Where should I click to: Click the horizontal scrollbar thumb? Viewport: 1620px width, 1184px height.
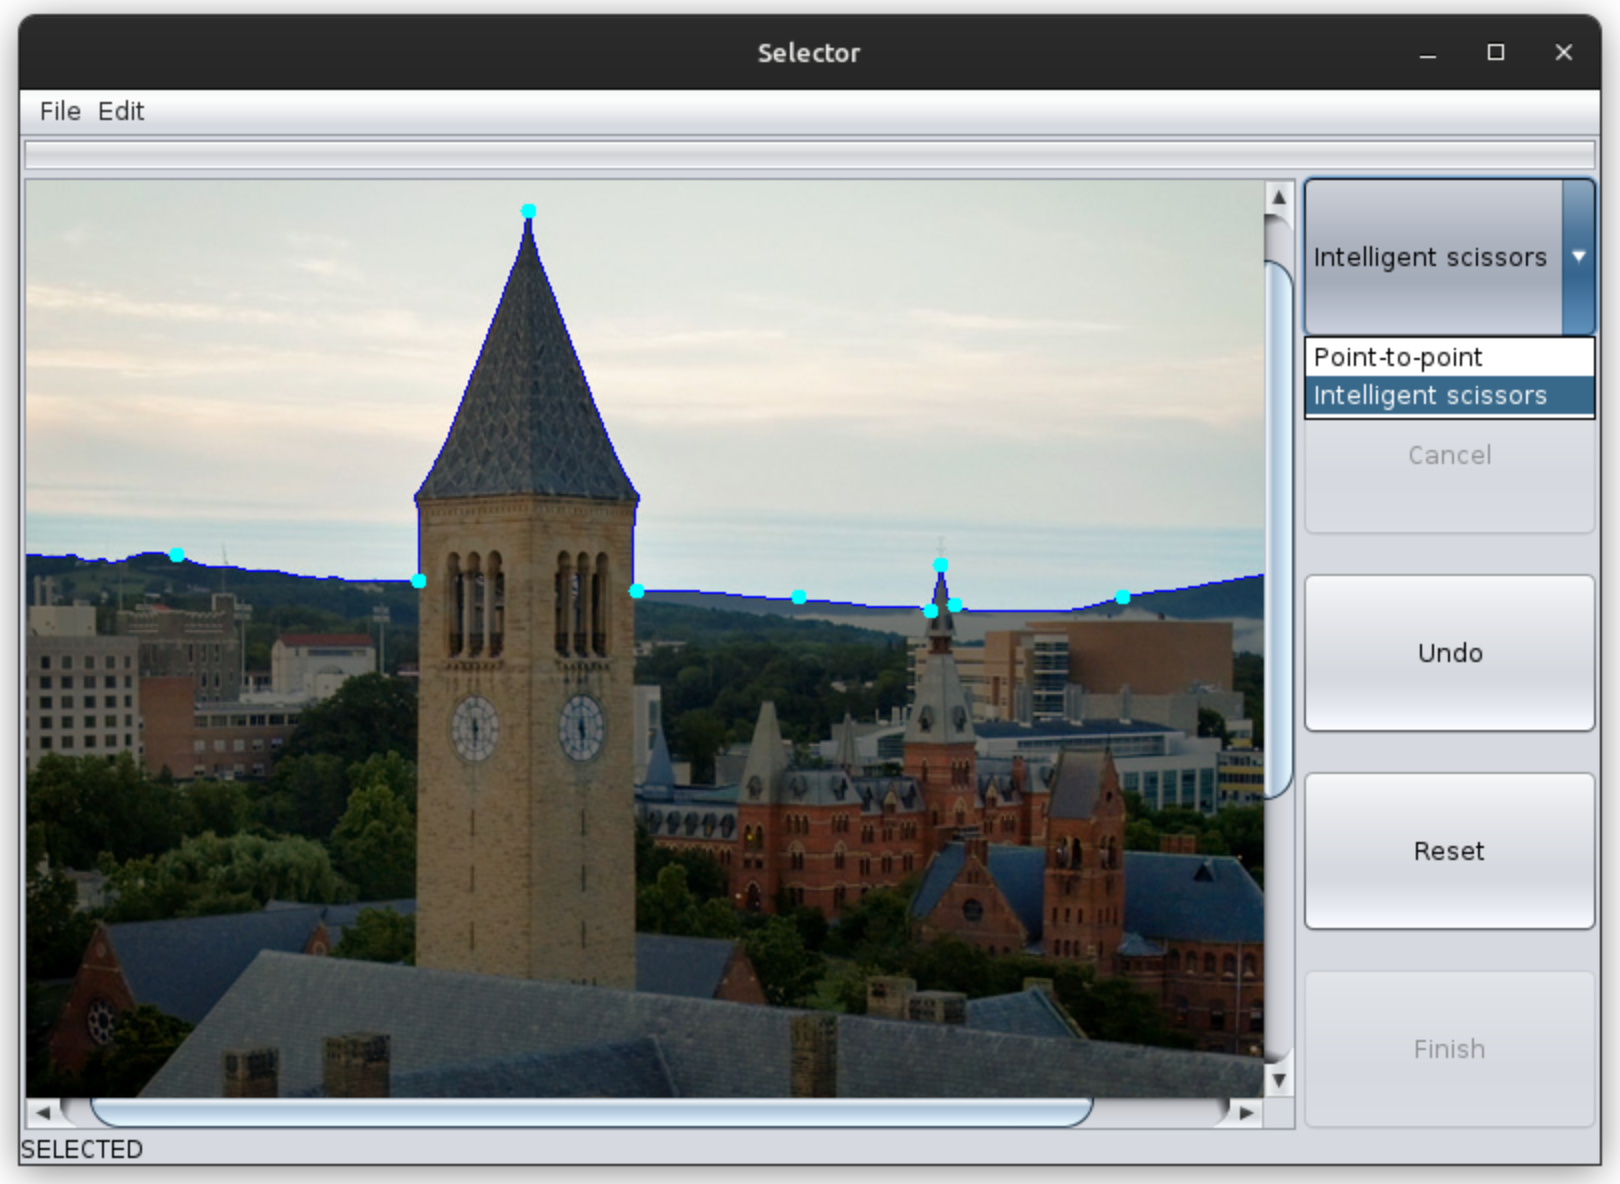pos(590,1112)
